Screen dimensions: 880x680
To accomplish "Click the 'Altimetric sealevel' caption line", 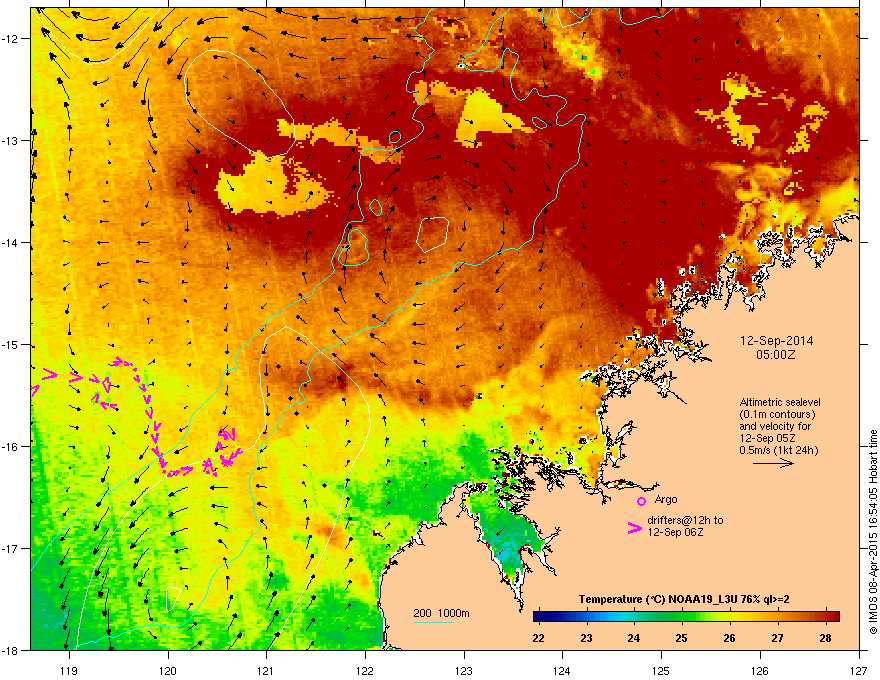I will coord(780,402).
